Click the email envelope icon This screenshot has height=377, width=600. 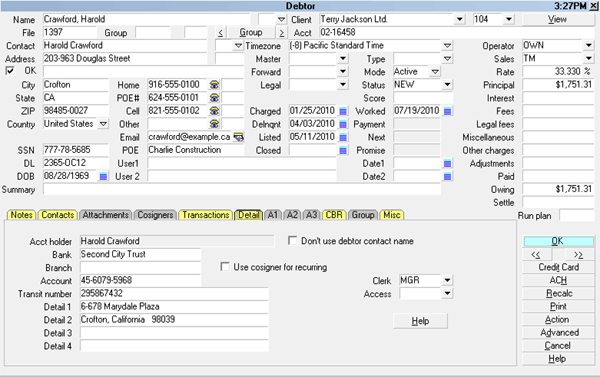(x=238, y=137)
